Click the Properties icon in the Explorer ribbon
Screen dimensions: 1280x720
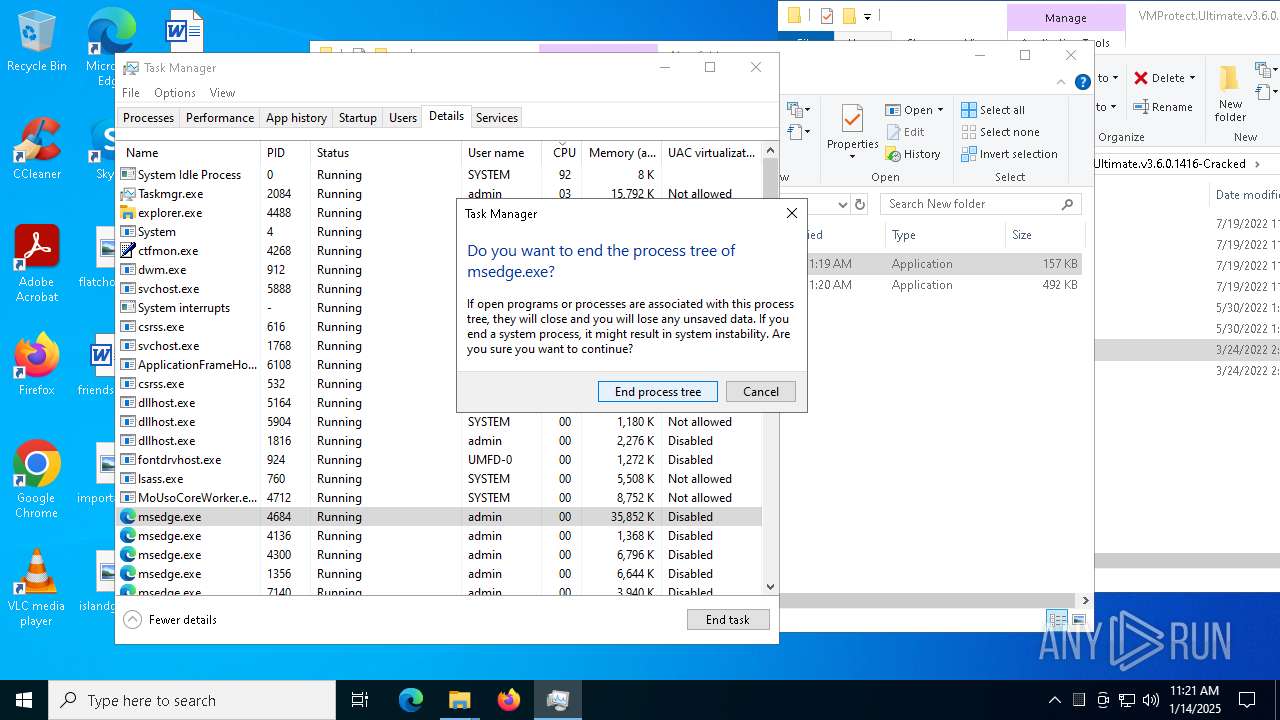pos(852,119)
